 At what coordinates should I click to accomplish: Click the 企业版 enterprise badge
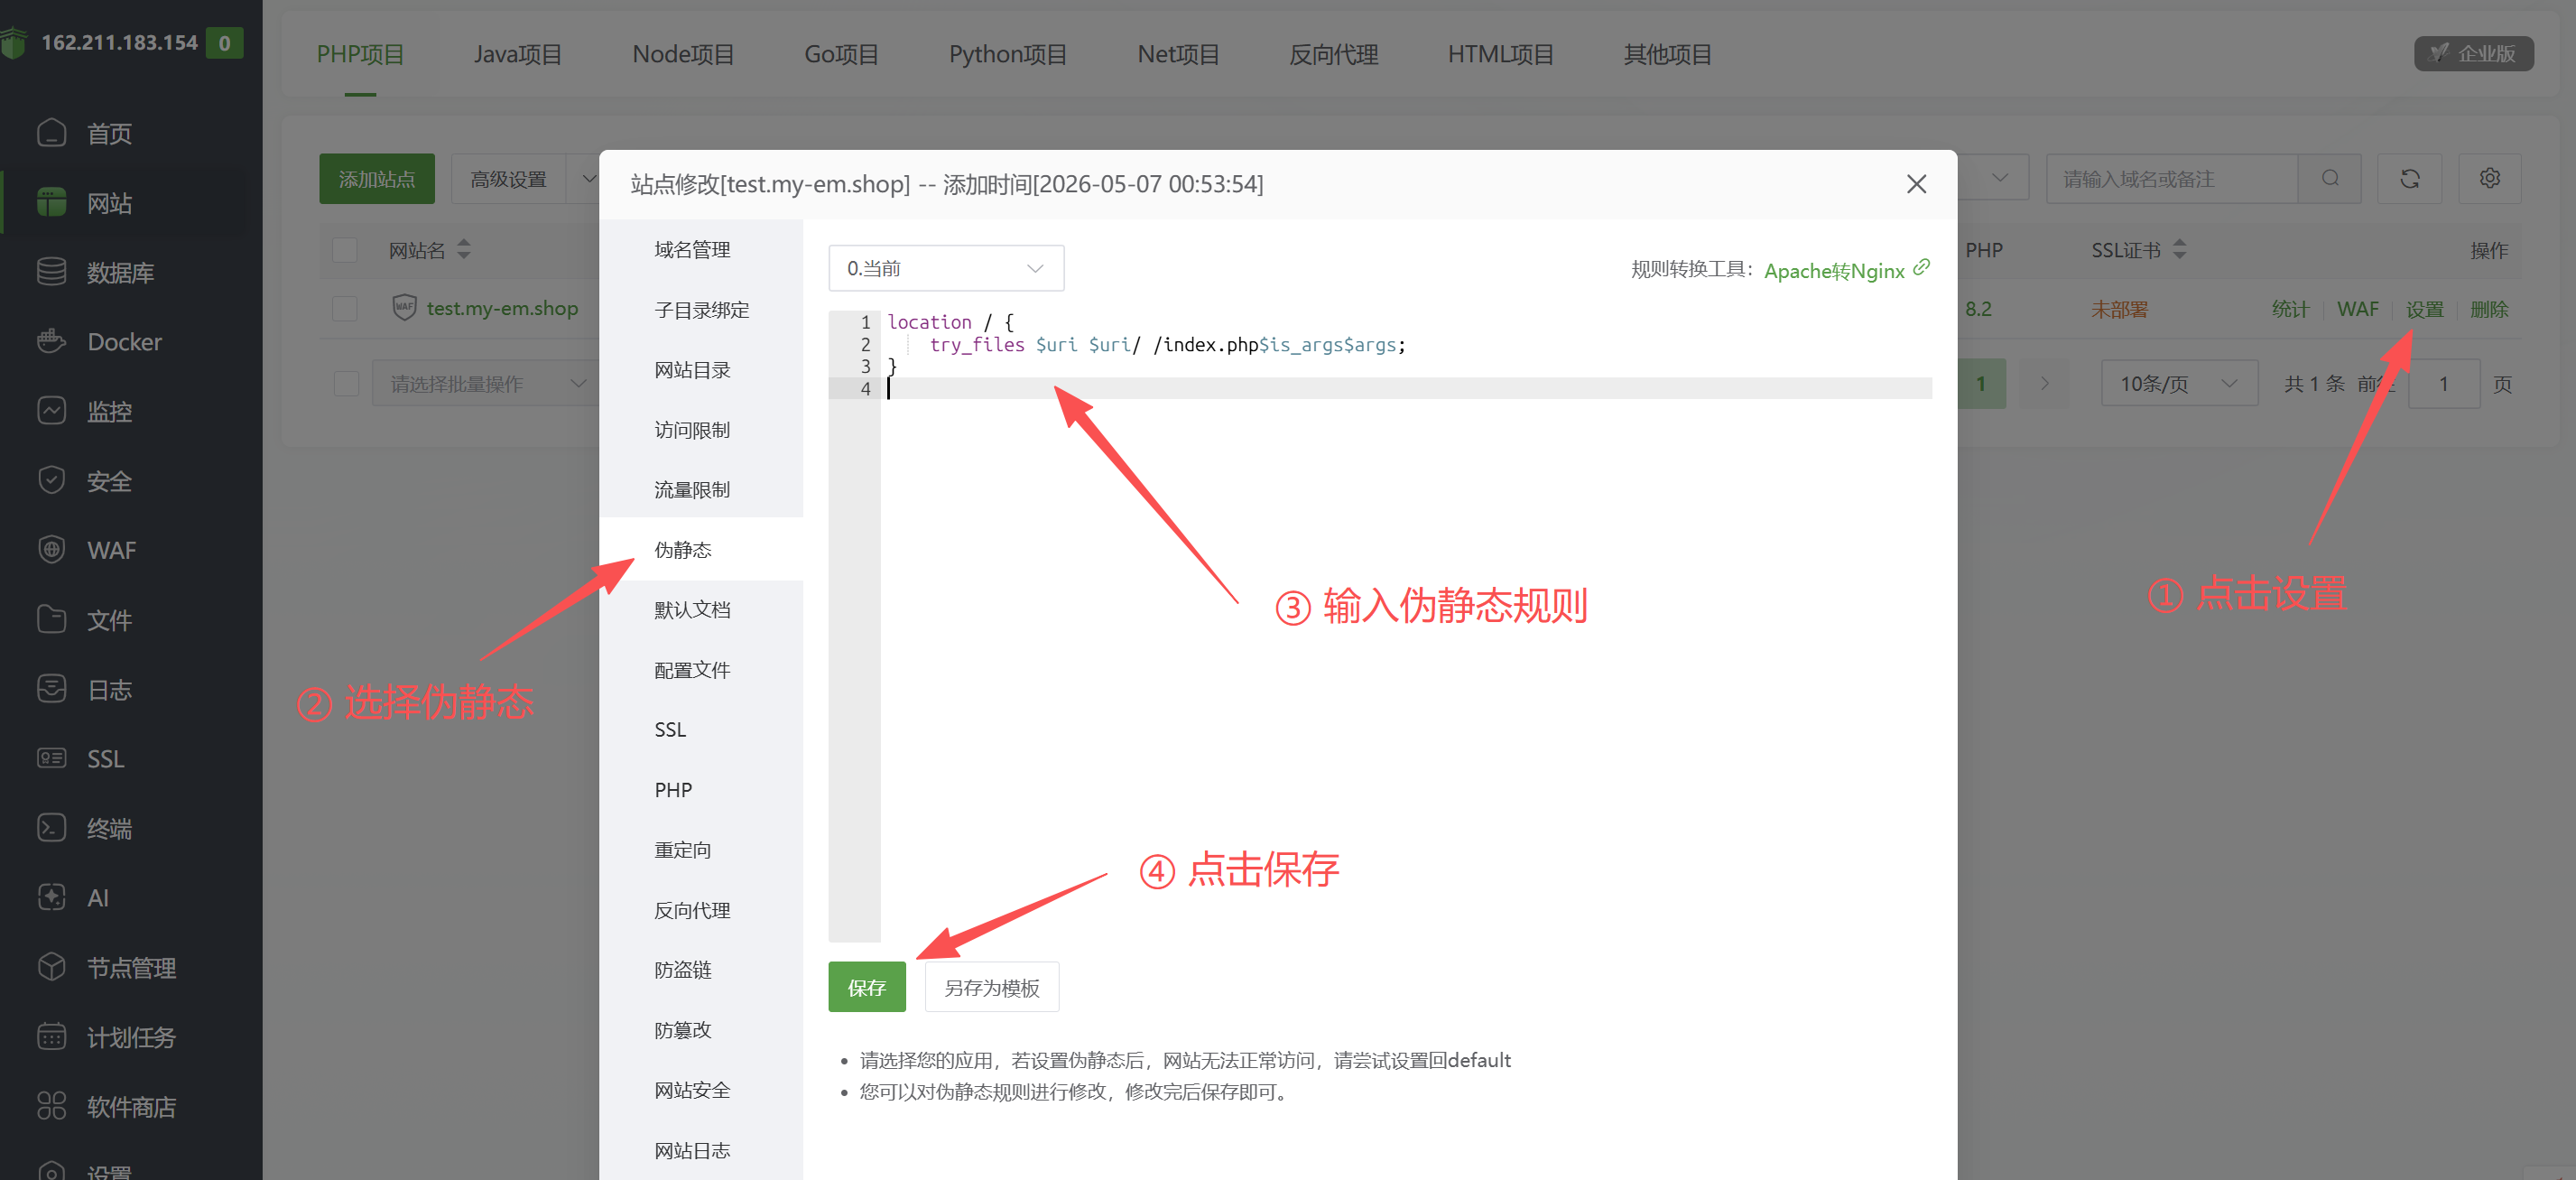pyautogui.click(x=2473, y=54)
